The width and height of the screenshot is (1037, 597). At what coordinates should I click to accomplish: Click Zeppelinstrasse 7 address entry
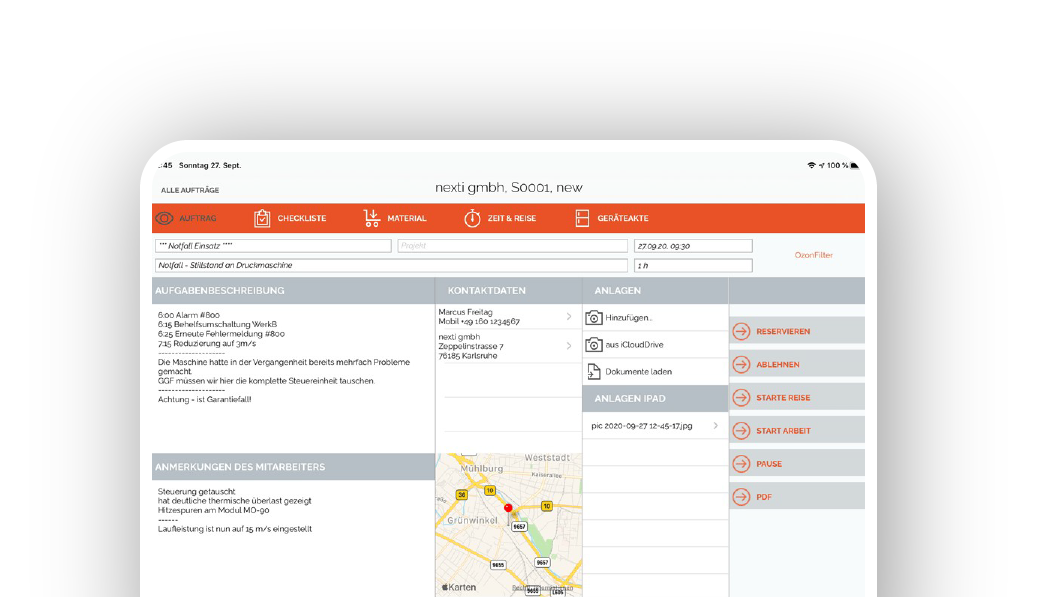(x=471, y=346)
